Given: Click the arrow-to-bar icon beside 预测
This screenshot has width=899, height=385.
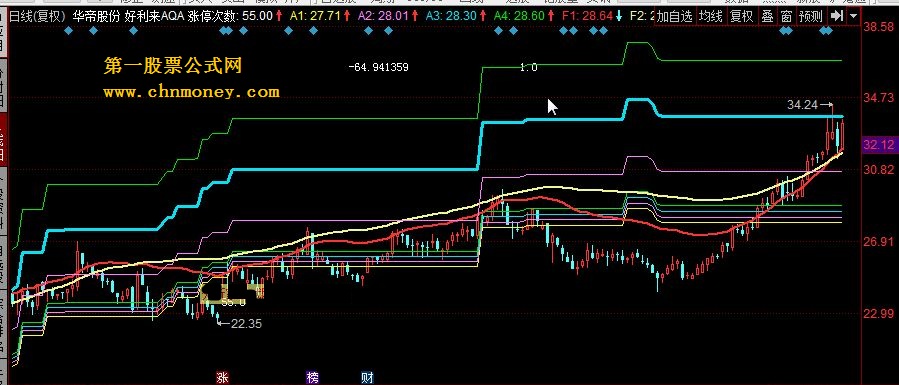Looking at the screenshot, I should pyautogui.click(x=837, y=16).
